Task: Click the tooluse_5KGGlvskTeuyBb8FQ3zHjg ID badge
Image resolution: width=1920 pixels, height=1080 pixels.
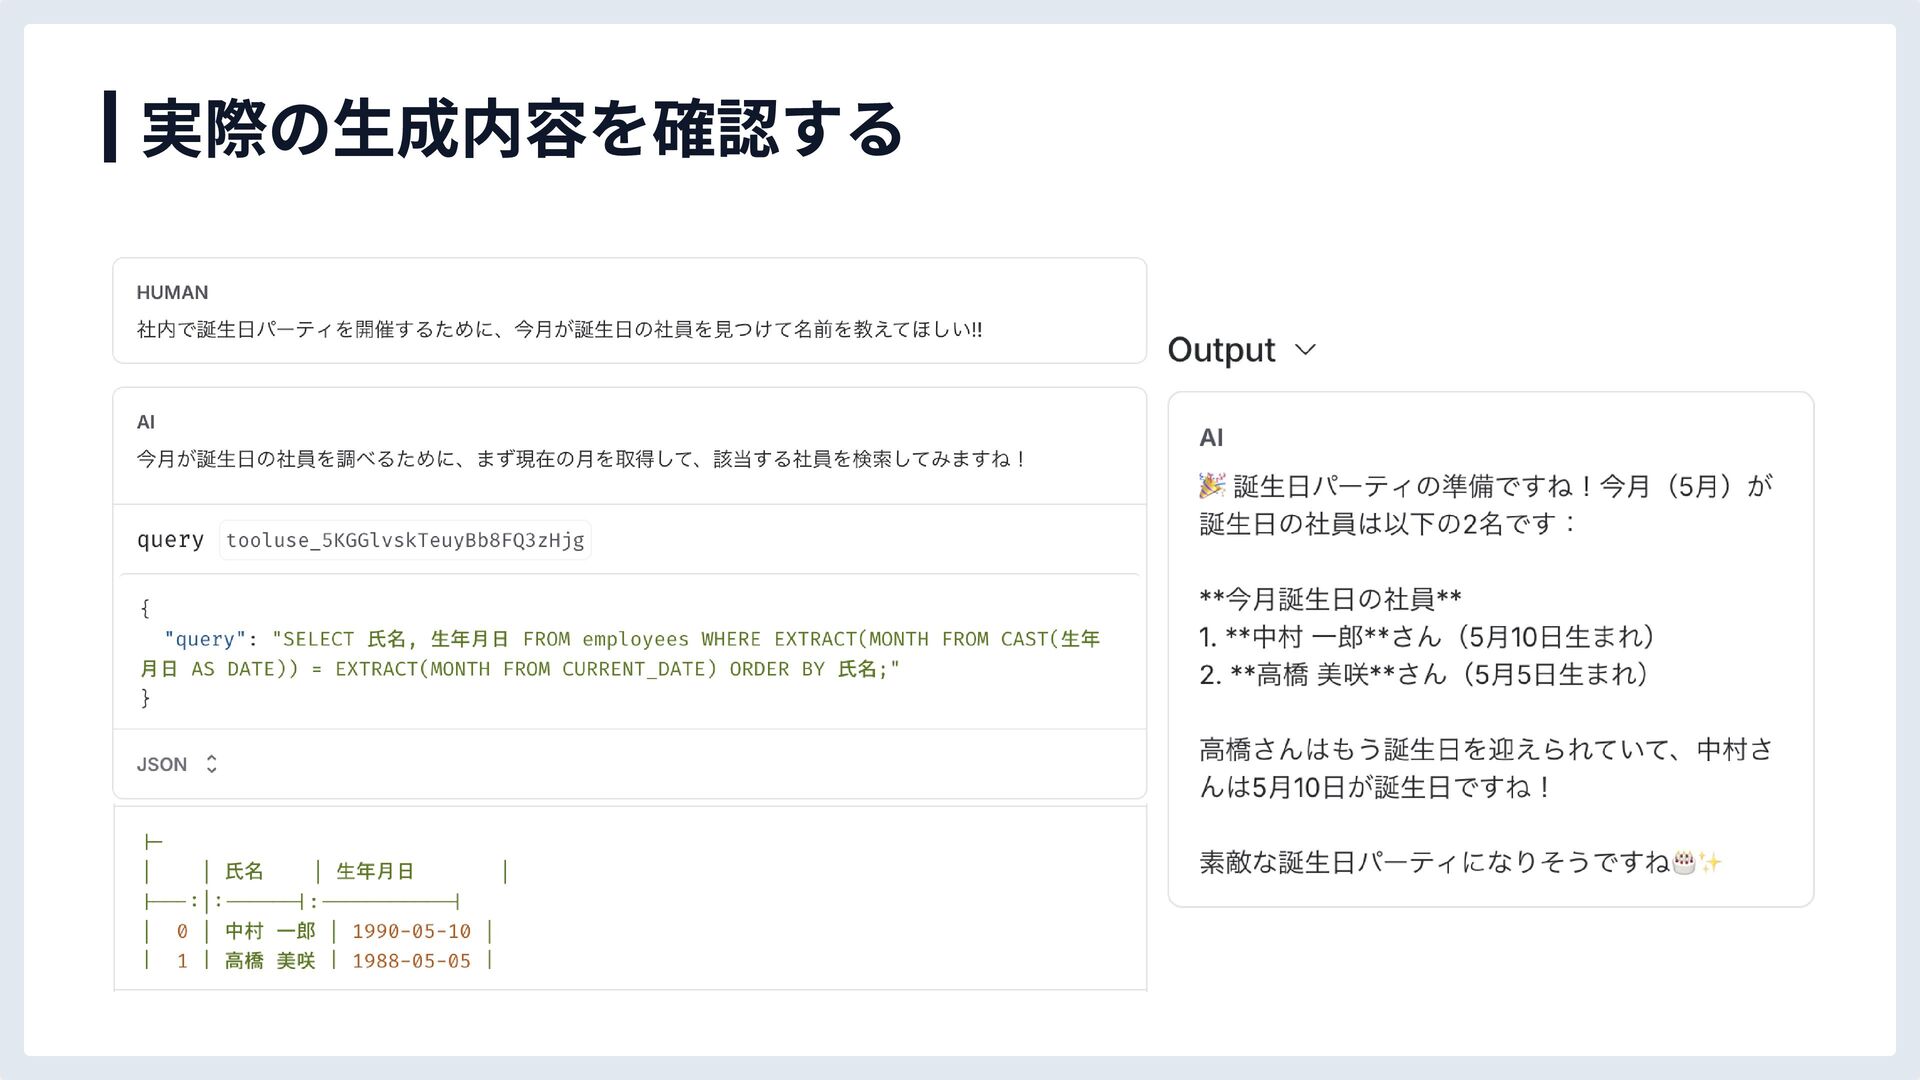Action: tap(405, 540)
